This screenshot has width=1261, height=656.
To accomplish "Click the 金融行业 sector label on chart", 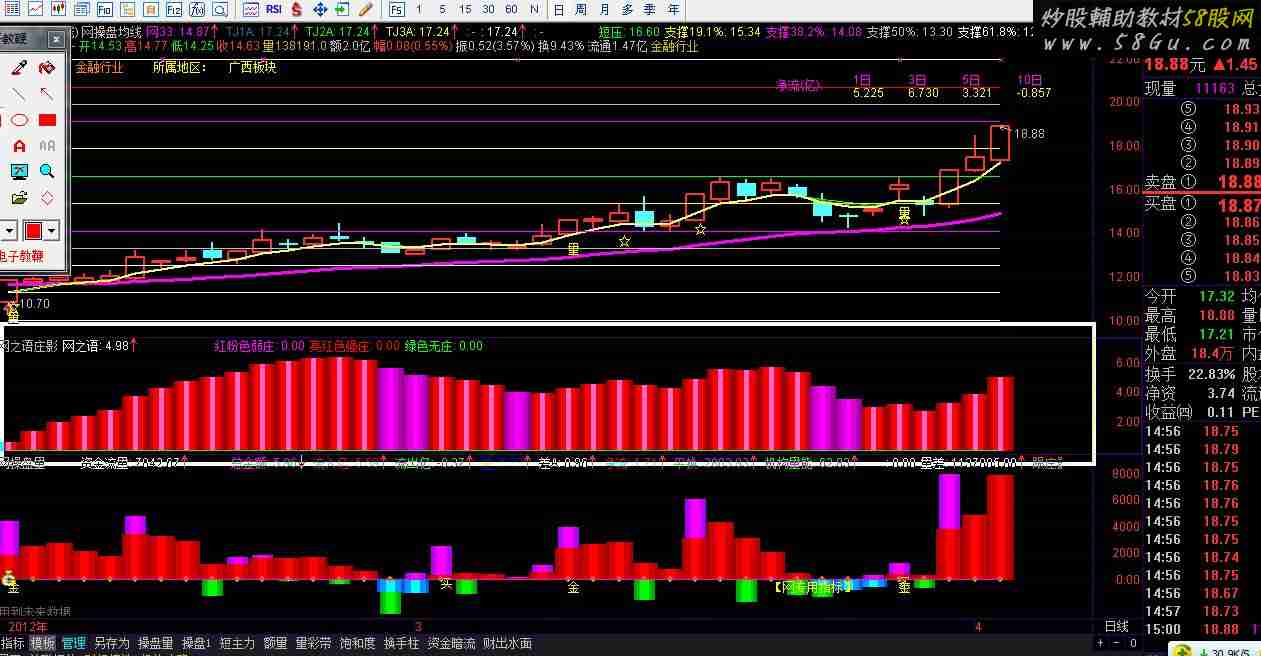I will (99, 68).
